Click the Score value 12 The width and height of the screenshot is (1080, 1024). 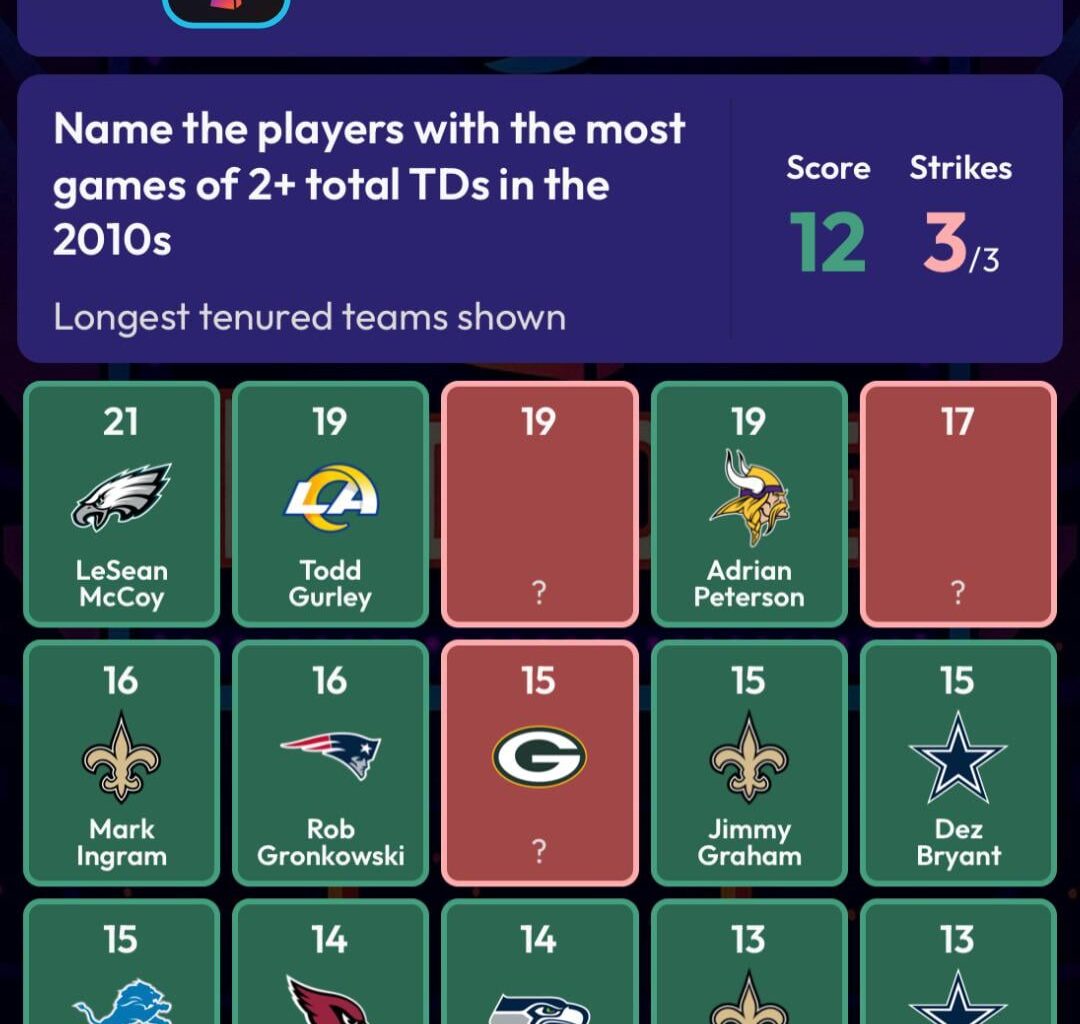(x=827, y=243)
